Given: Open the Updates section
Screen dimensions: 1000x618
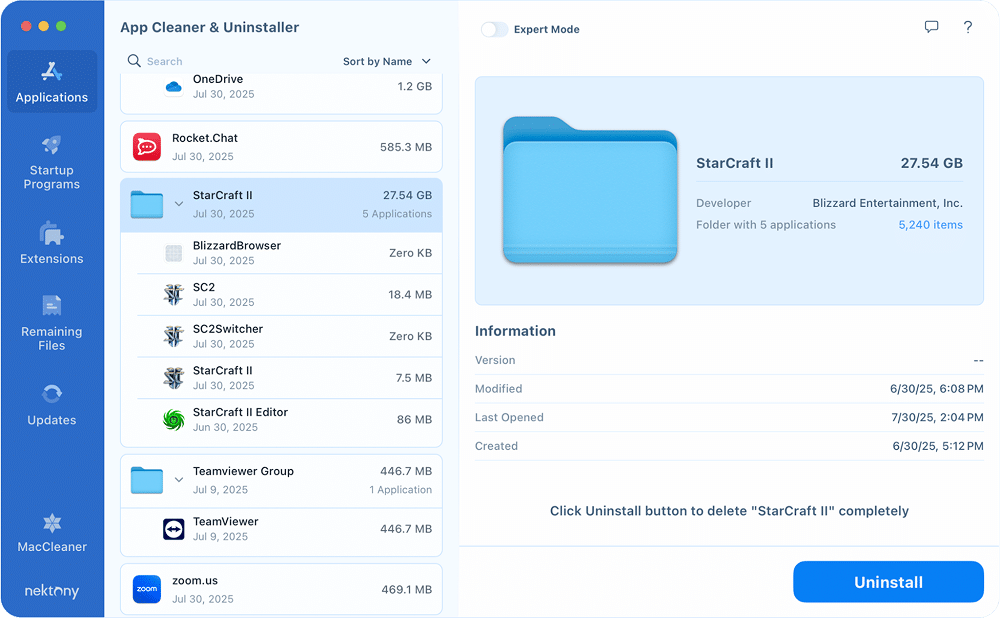Looking at the screenshot, I should coord(52,404).
